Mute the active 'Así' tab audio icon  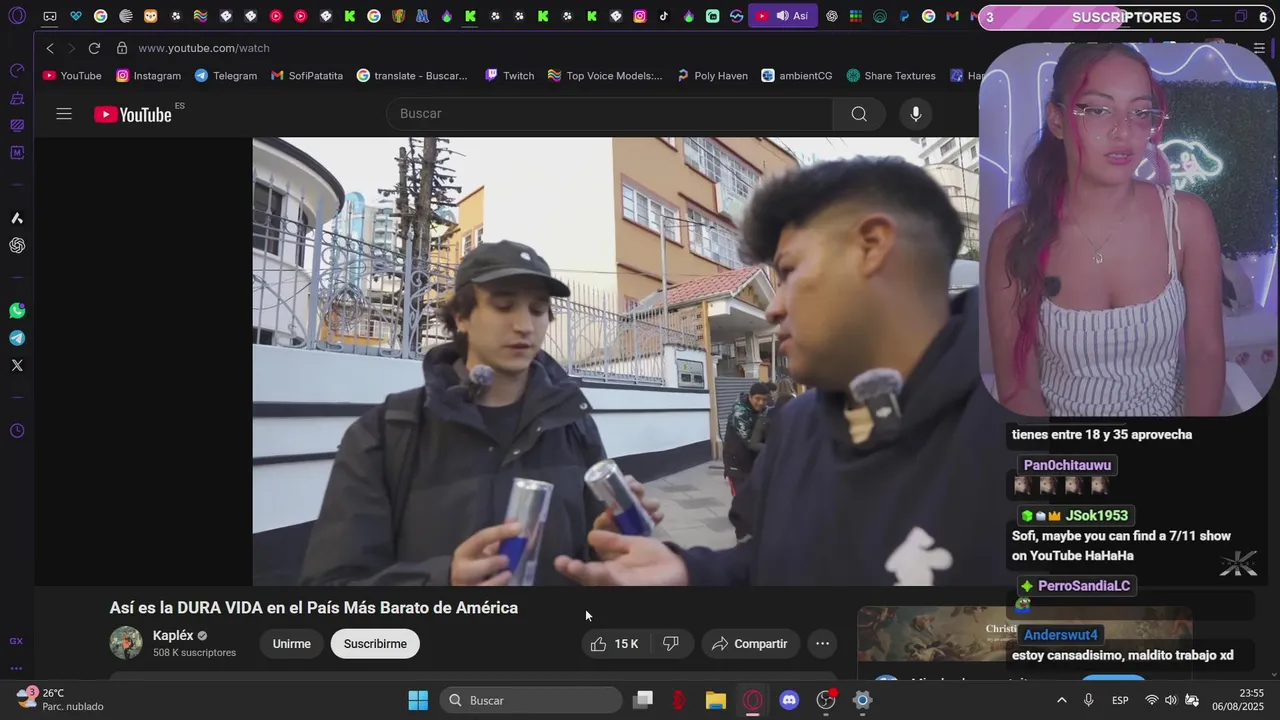(782, 16)
